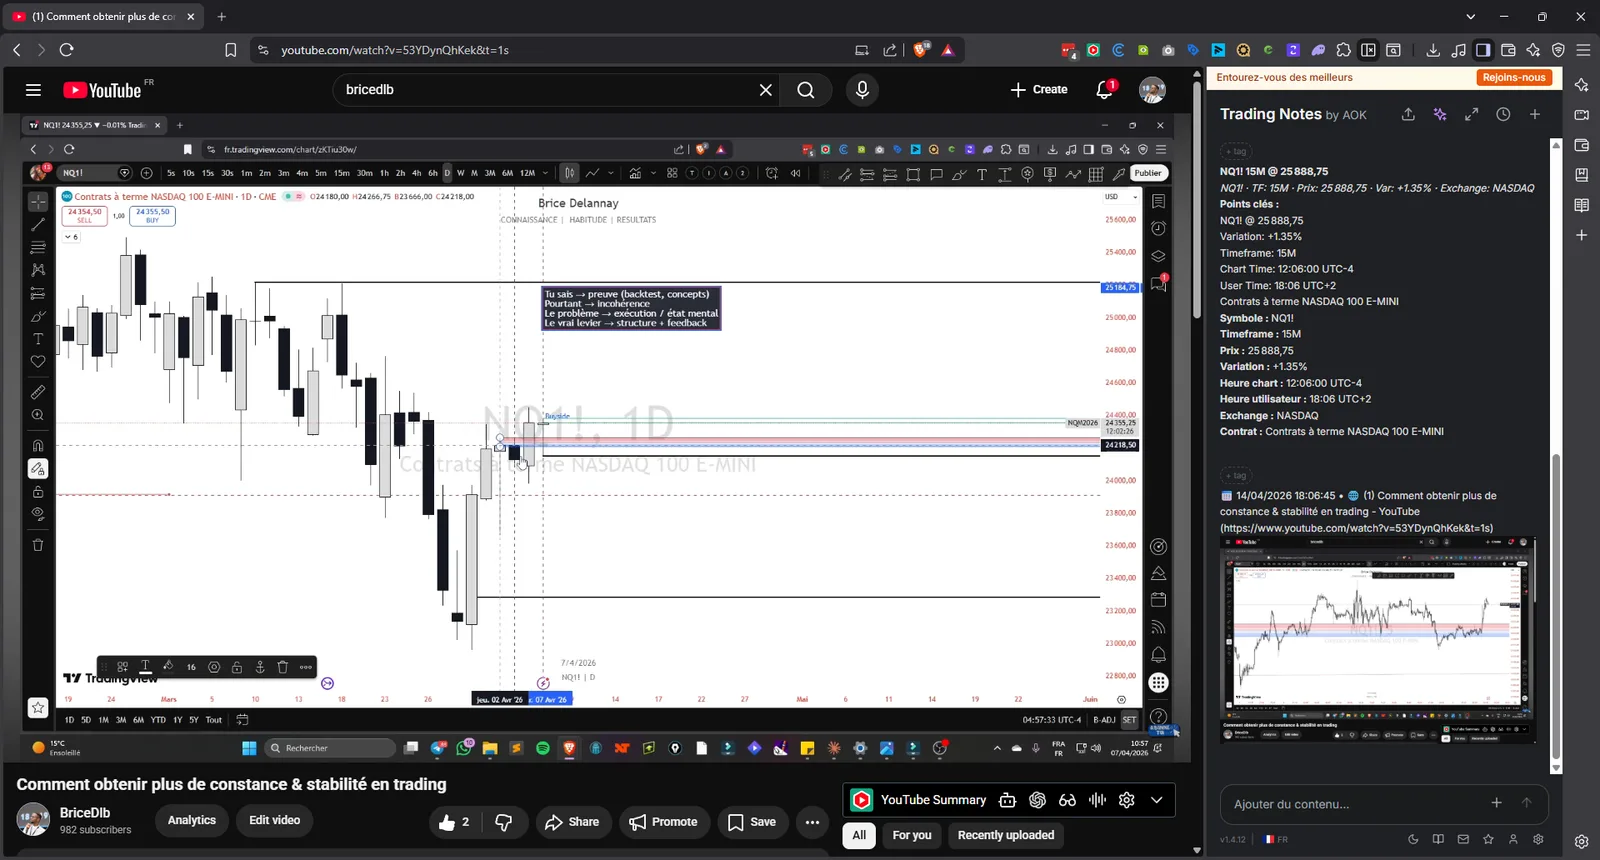Select the Recently uploaded chip
The height and width of the screenshot is (860, 1600).
(1006, 835)
